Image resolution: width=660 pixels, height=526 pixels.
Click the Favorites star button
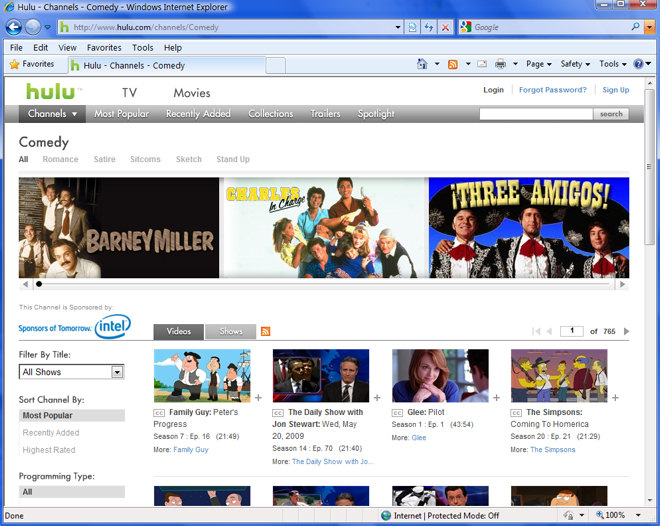[x=32, y=64]
